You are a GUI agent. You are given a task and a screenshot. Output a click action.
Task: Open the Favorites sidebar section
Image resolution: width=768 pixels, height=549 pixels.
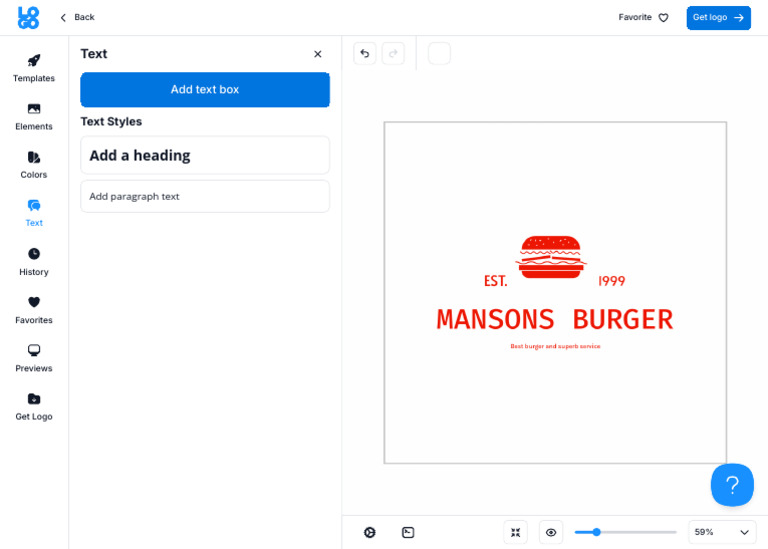point(34,310)
